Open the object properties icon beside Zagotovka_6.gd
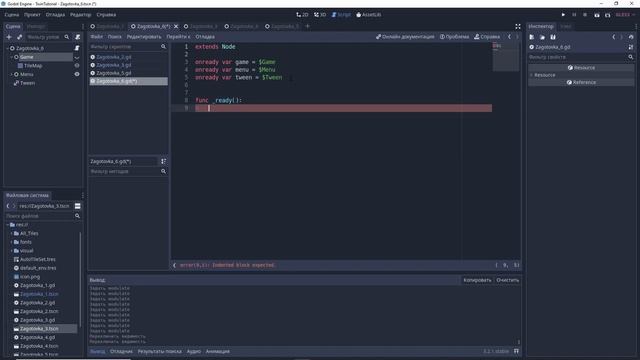 pyautogui.click(x=631, y=47)
